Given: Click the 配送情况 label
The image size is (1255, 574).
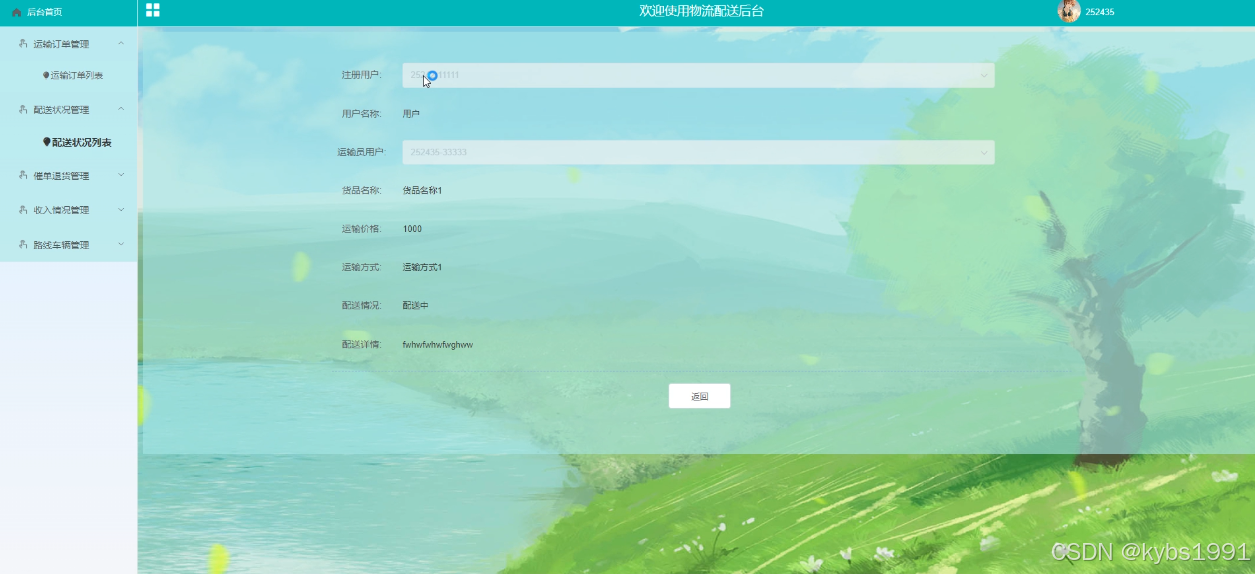Looking at the screenshot, I should pos(362,305).
